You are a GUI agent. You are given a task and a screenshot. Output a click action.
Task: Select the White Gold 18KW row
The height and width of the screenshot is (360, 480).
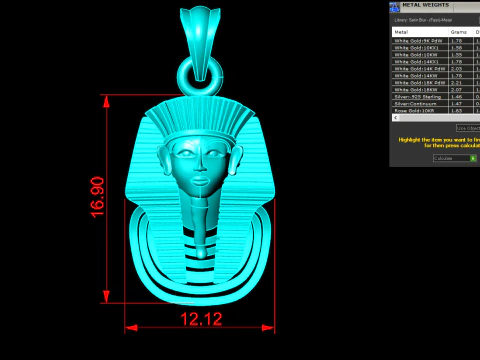(436, 90)
